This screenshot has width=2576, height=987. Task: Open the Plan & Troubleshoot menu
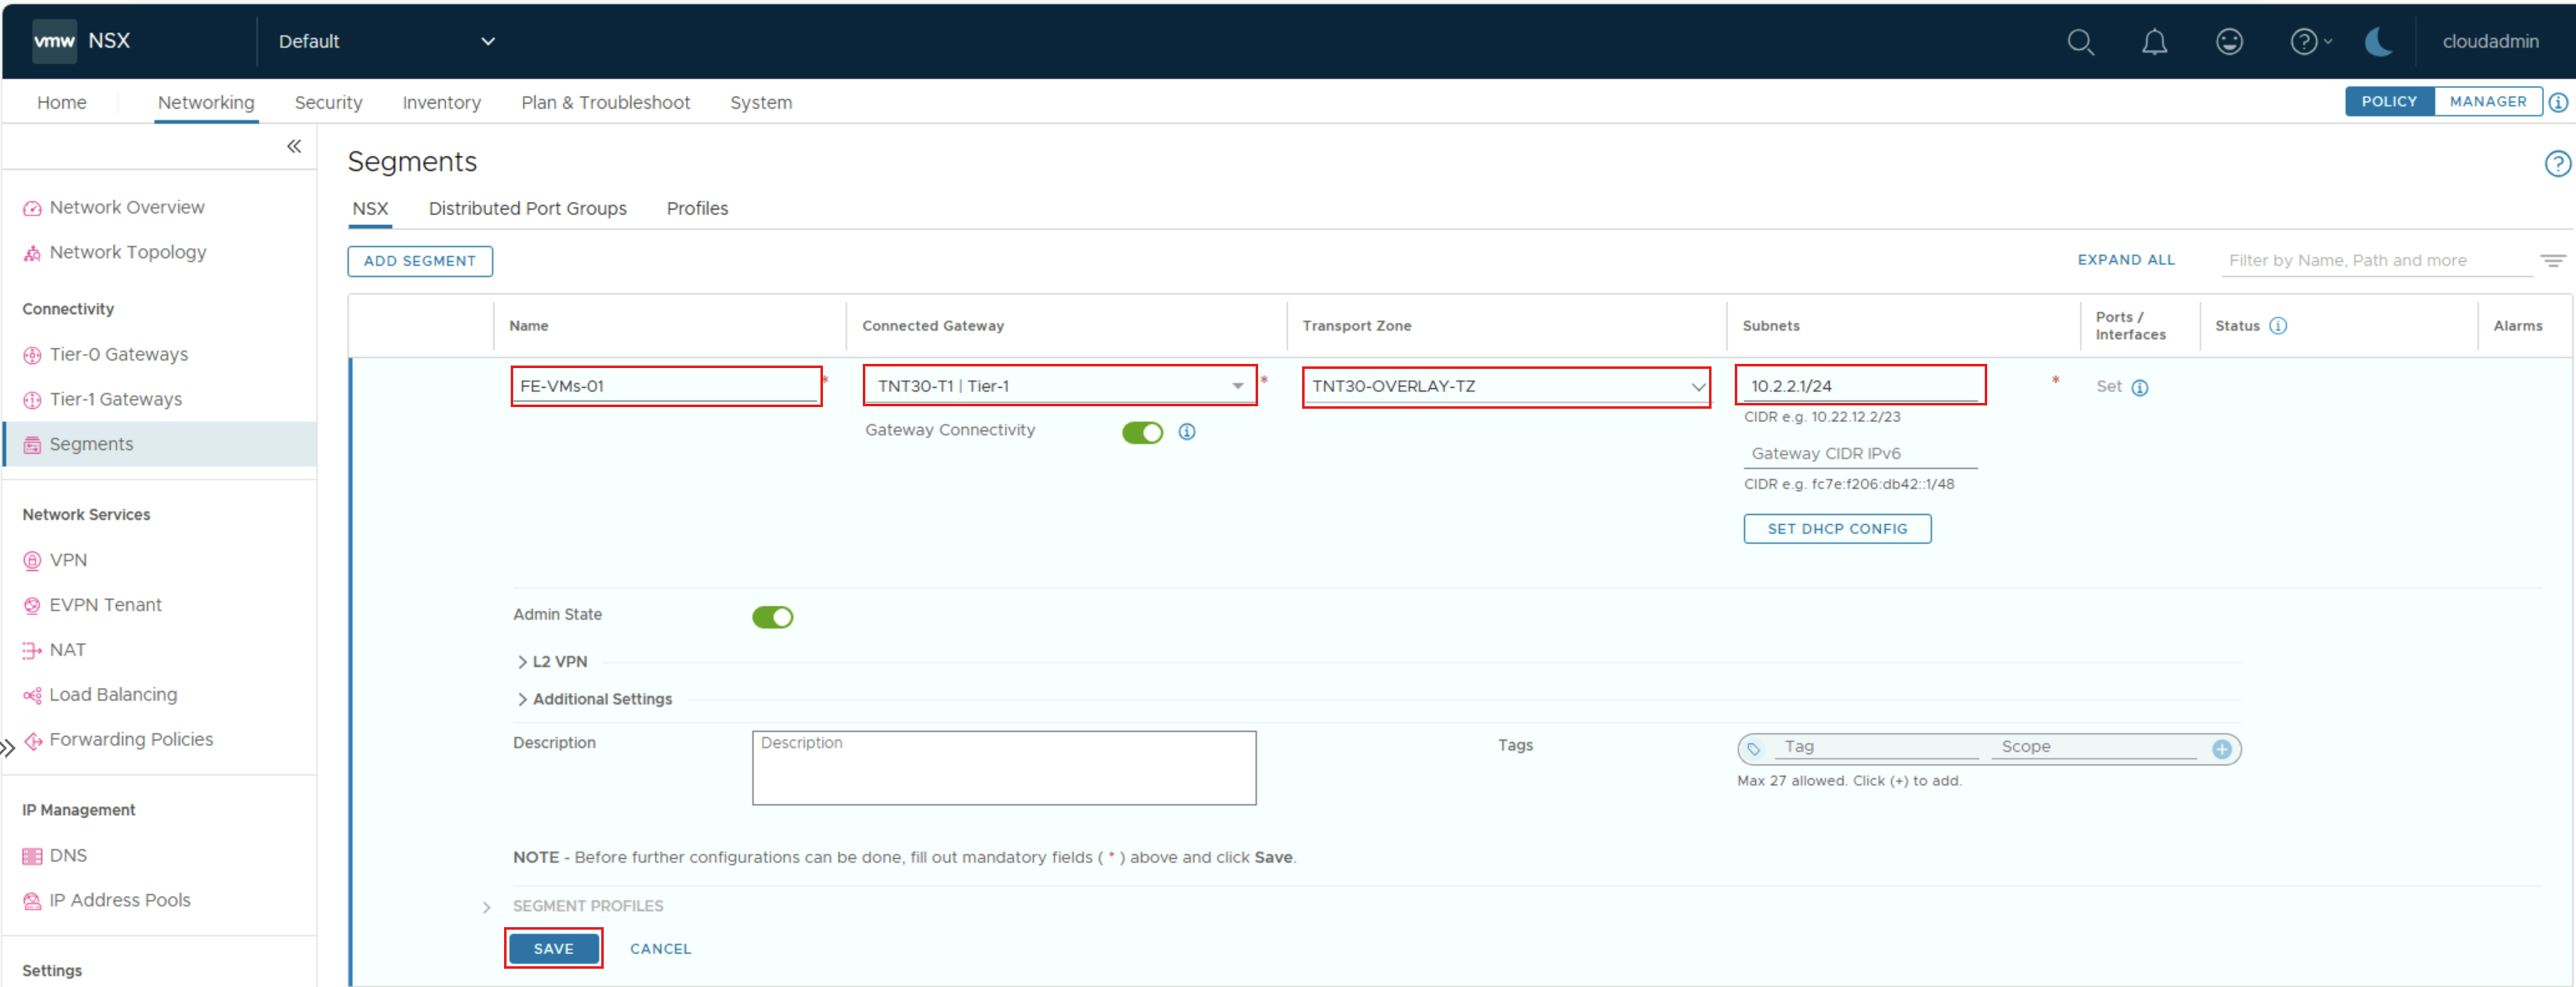click(x=605, y=101)
